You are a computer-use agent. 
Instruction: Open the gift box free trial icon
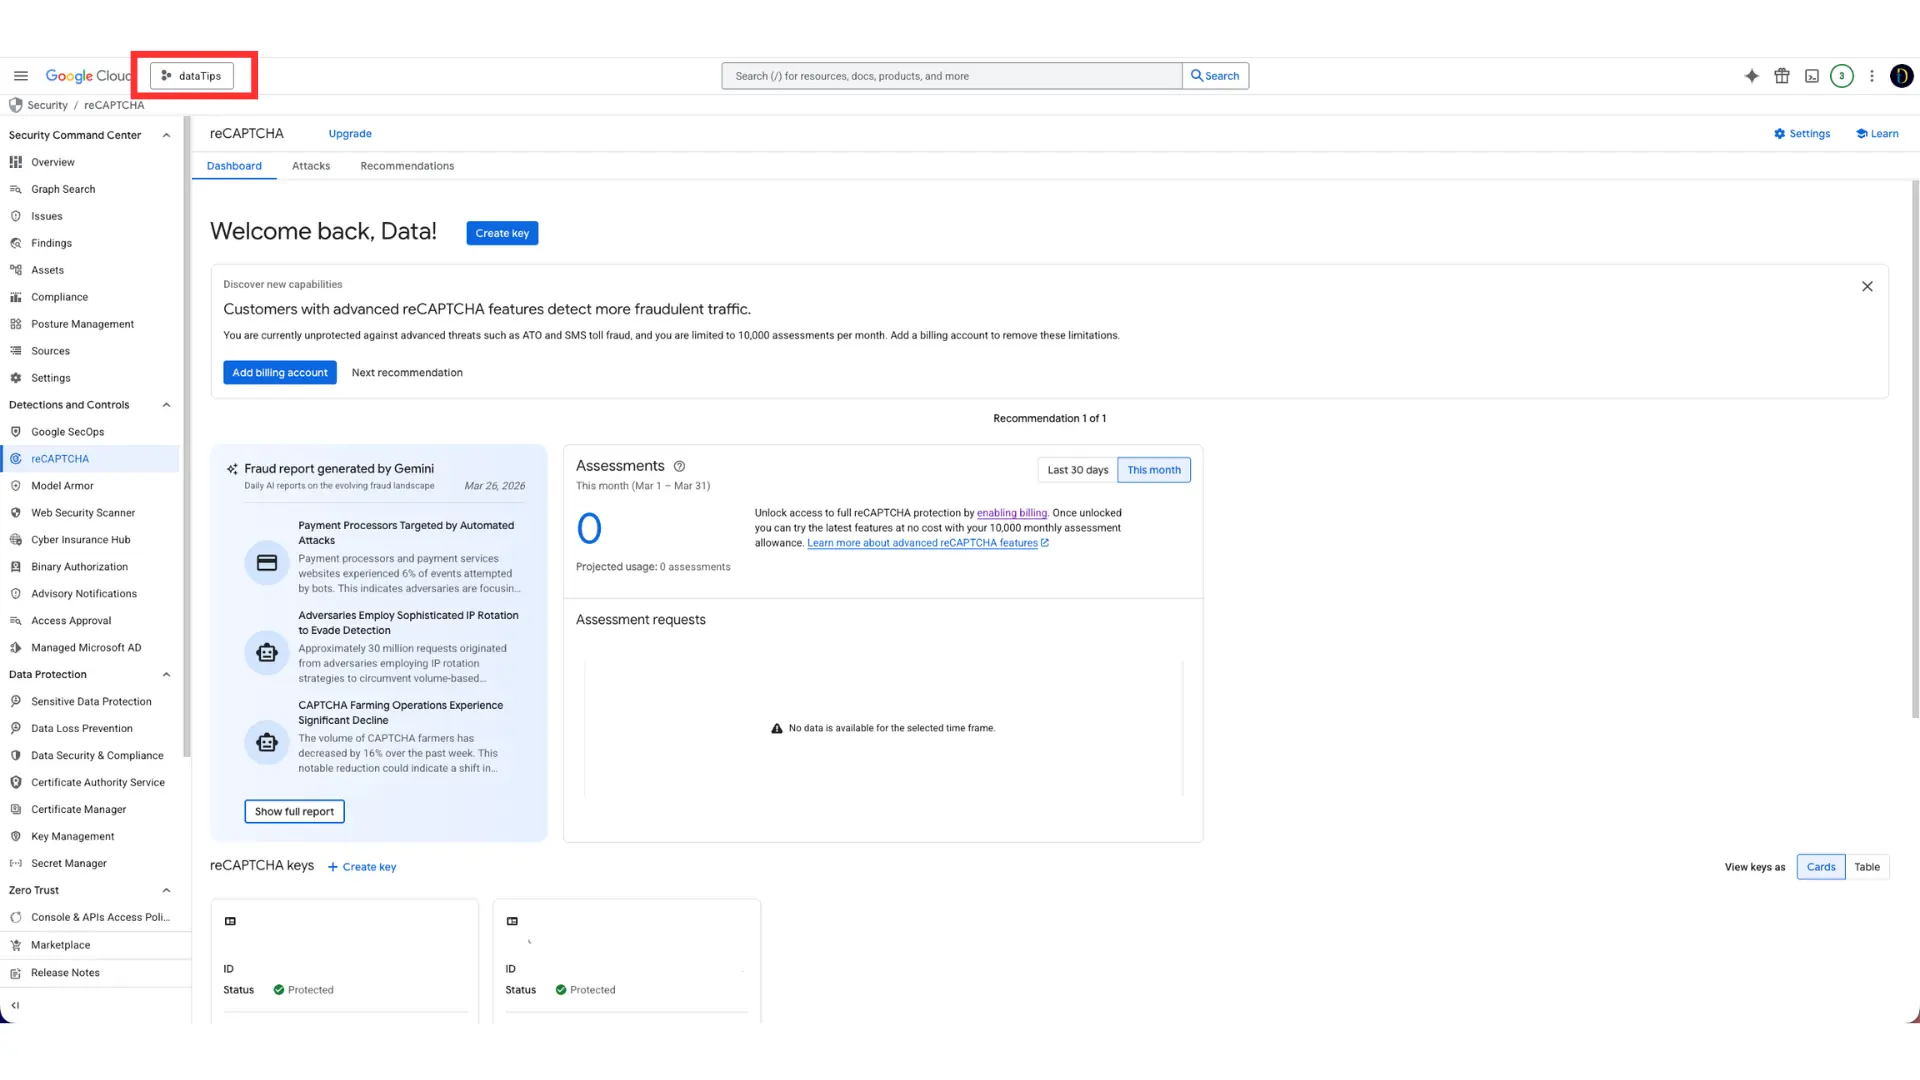(x=1782, y=76)
